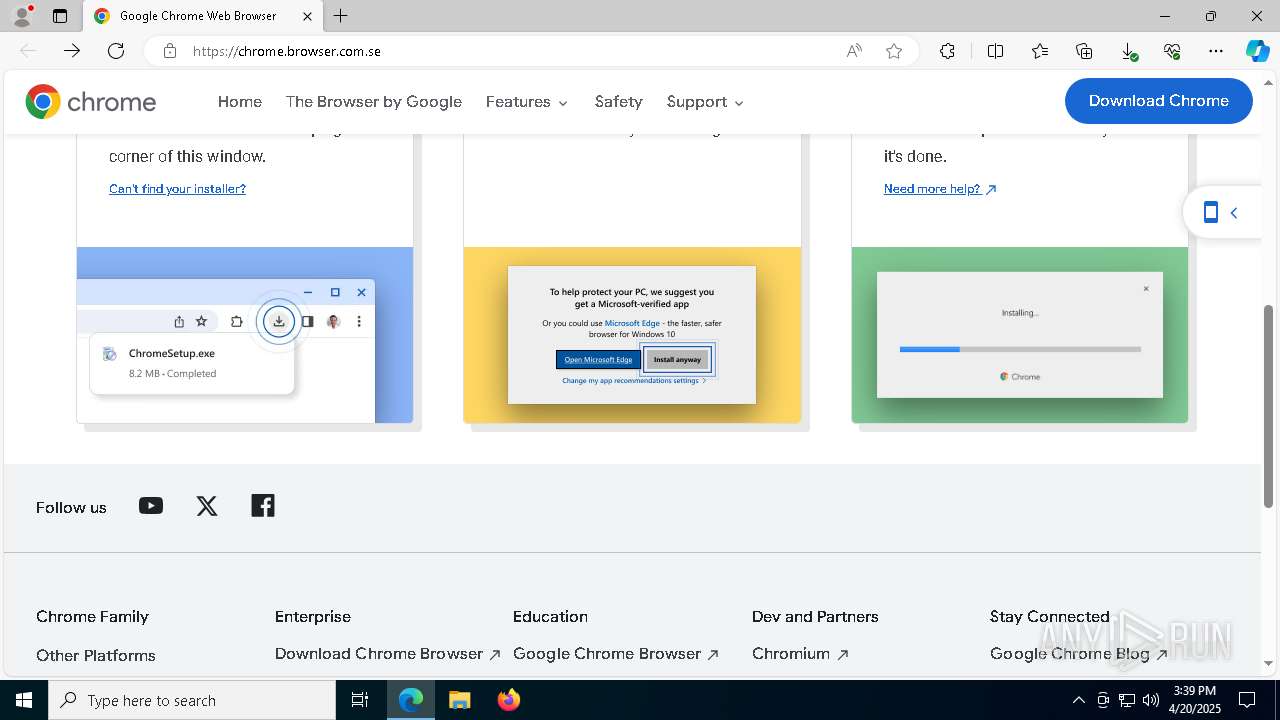This screenshot has width=1280, height=720.
Task: Click the scrollbar down arrow
Action: pyautogui.click(x=1269, y=662)
